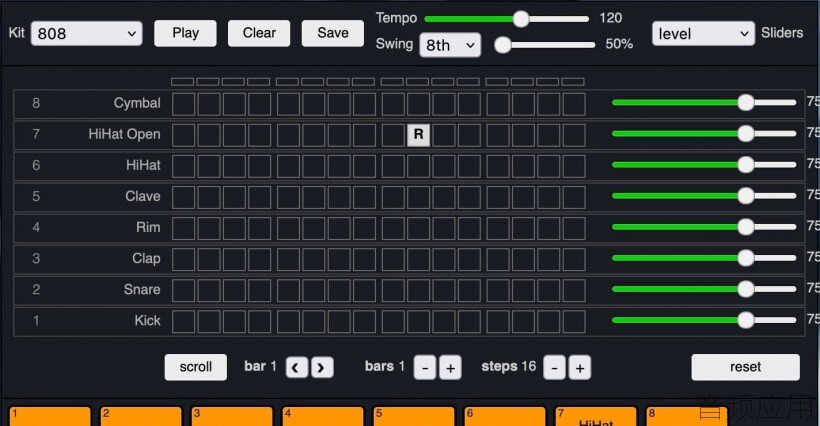This screenshot has height=426, width=820.
Task: Trigger orange pad number 1
Action: 50,416
